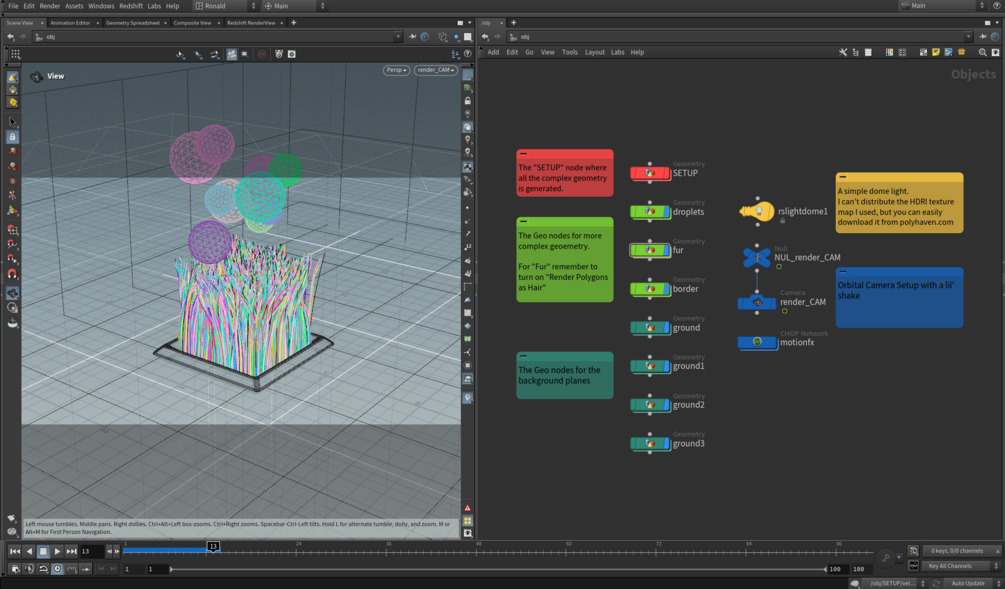
Task: Select the NUL_render_CAM null node
Action: point(757,257)
